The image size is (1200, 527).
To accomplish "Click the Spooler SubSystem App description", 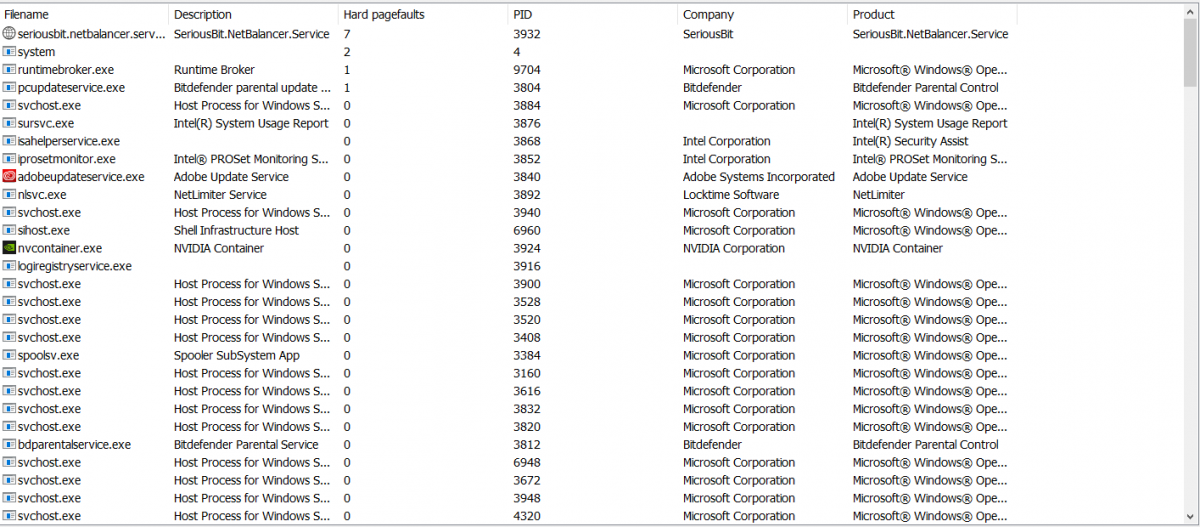I will tap(236, 356).
